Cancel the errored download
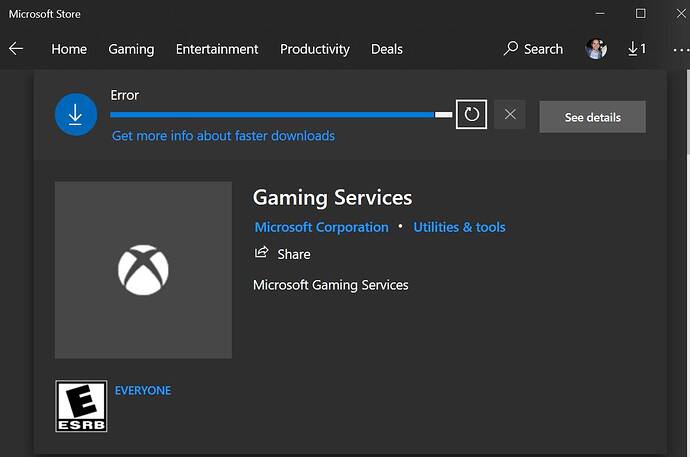Screen dimensions: 690x457 [x=510, y=114]
